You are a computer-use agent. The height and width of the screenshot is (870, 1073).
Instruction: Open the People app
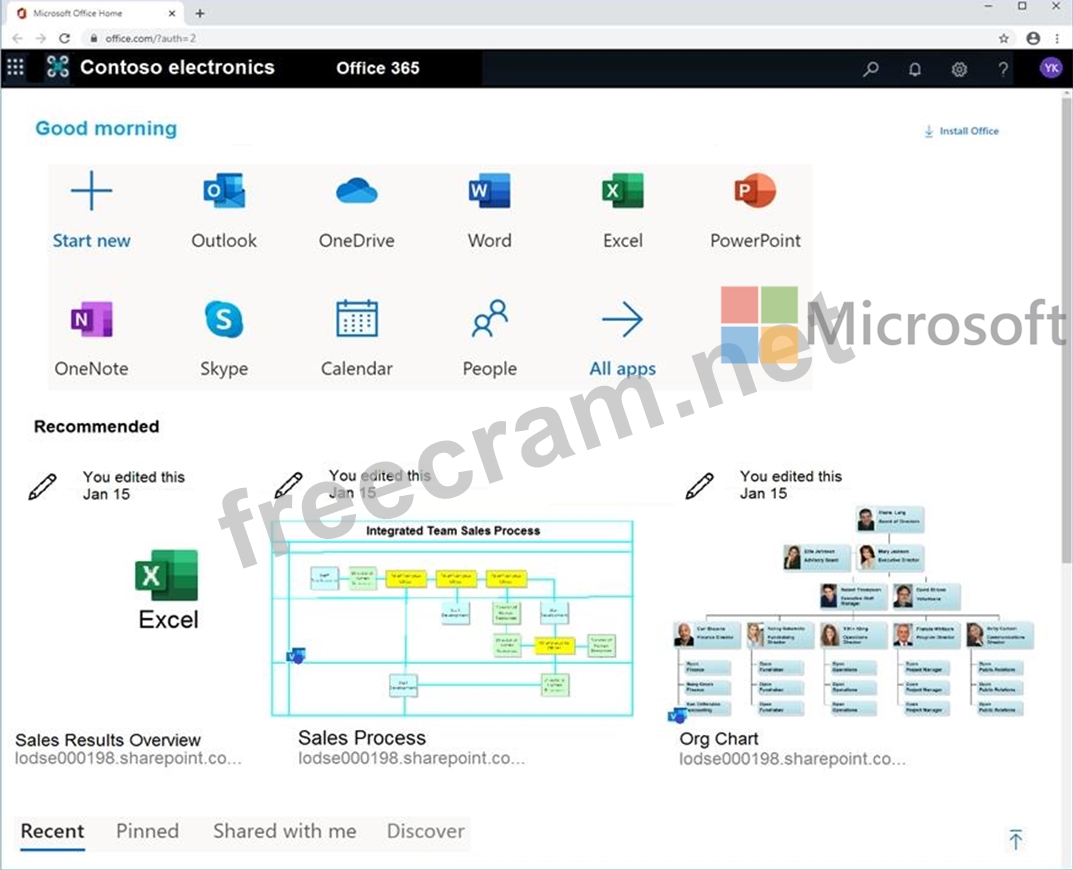click(489, 320)
